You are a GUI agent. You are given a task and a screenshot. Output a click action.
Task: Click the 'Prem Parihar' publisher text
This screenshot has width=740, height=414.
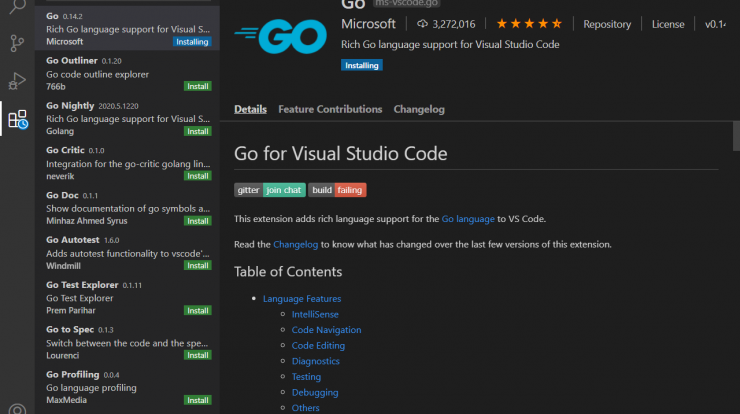pos(71,311)
